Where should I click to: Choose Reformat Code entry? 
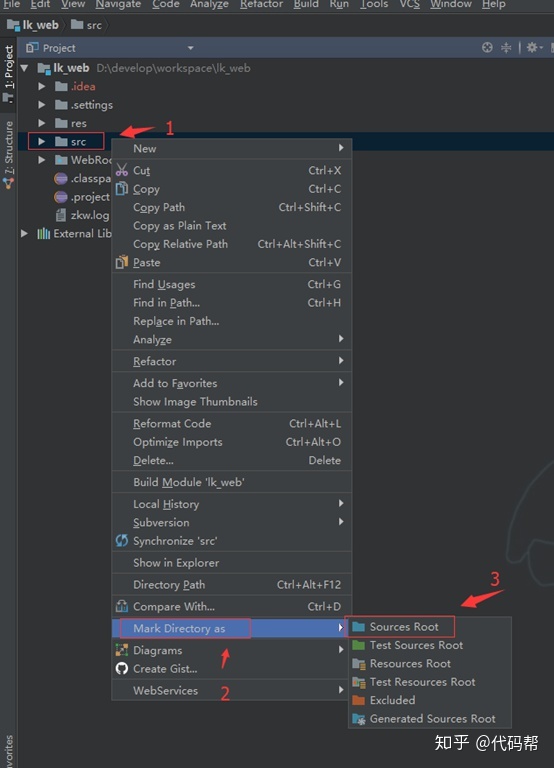pos(232,423)
